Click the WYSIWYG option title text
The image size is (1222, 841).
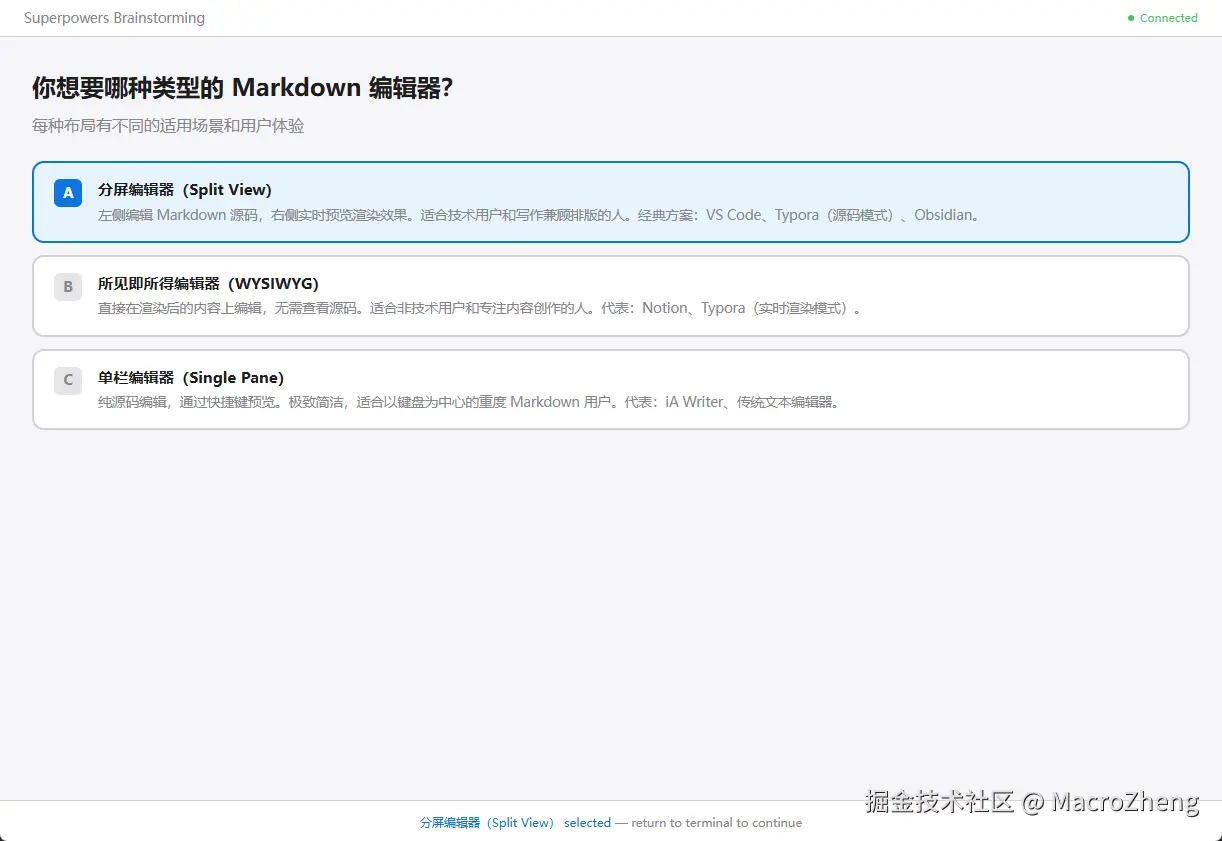tap(208, 284)
